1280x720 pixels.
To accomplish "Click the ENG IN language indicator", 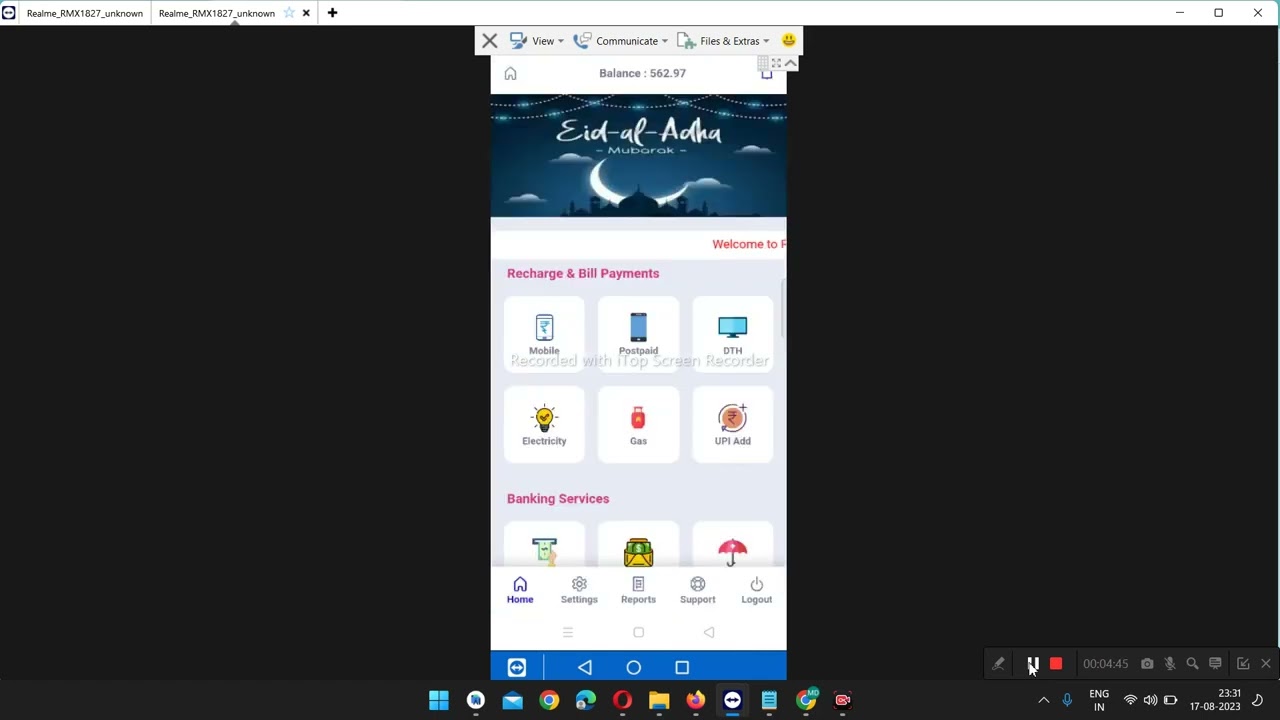I will pos(1099,700).
